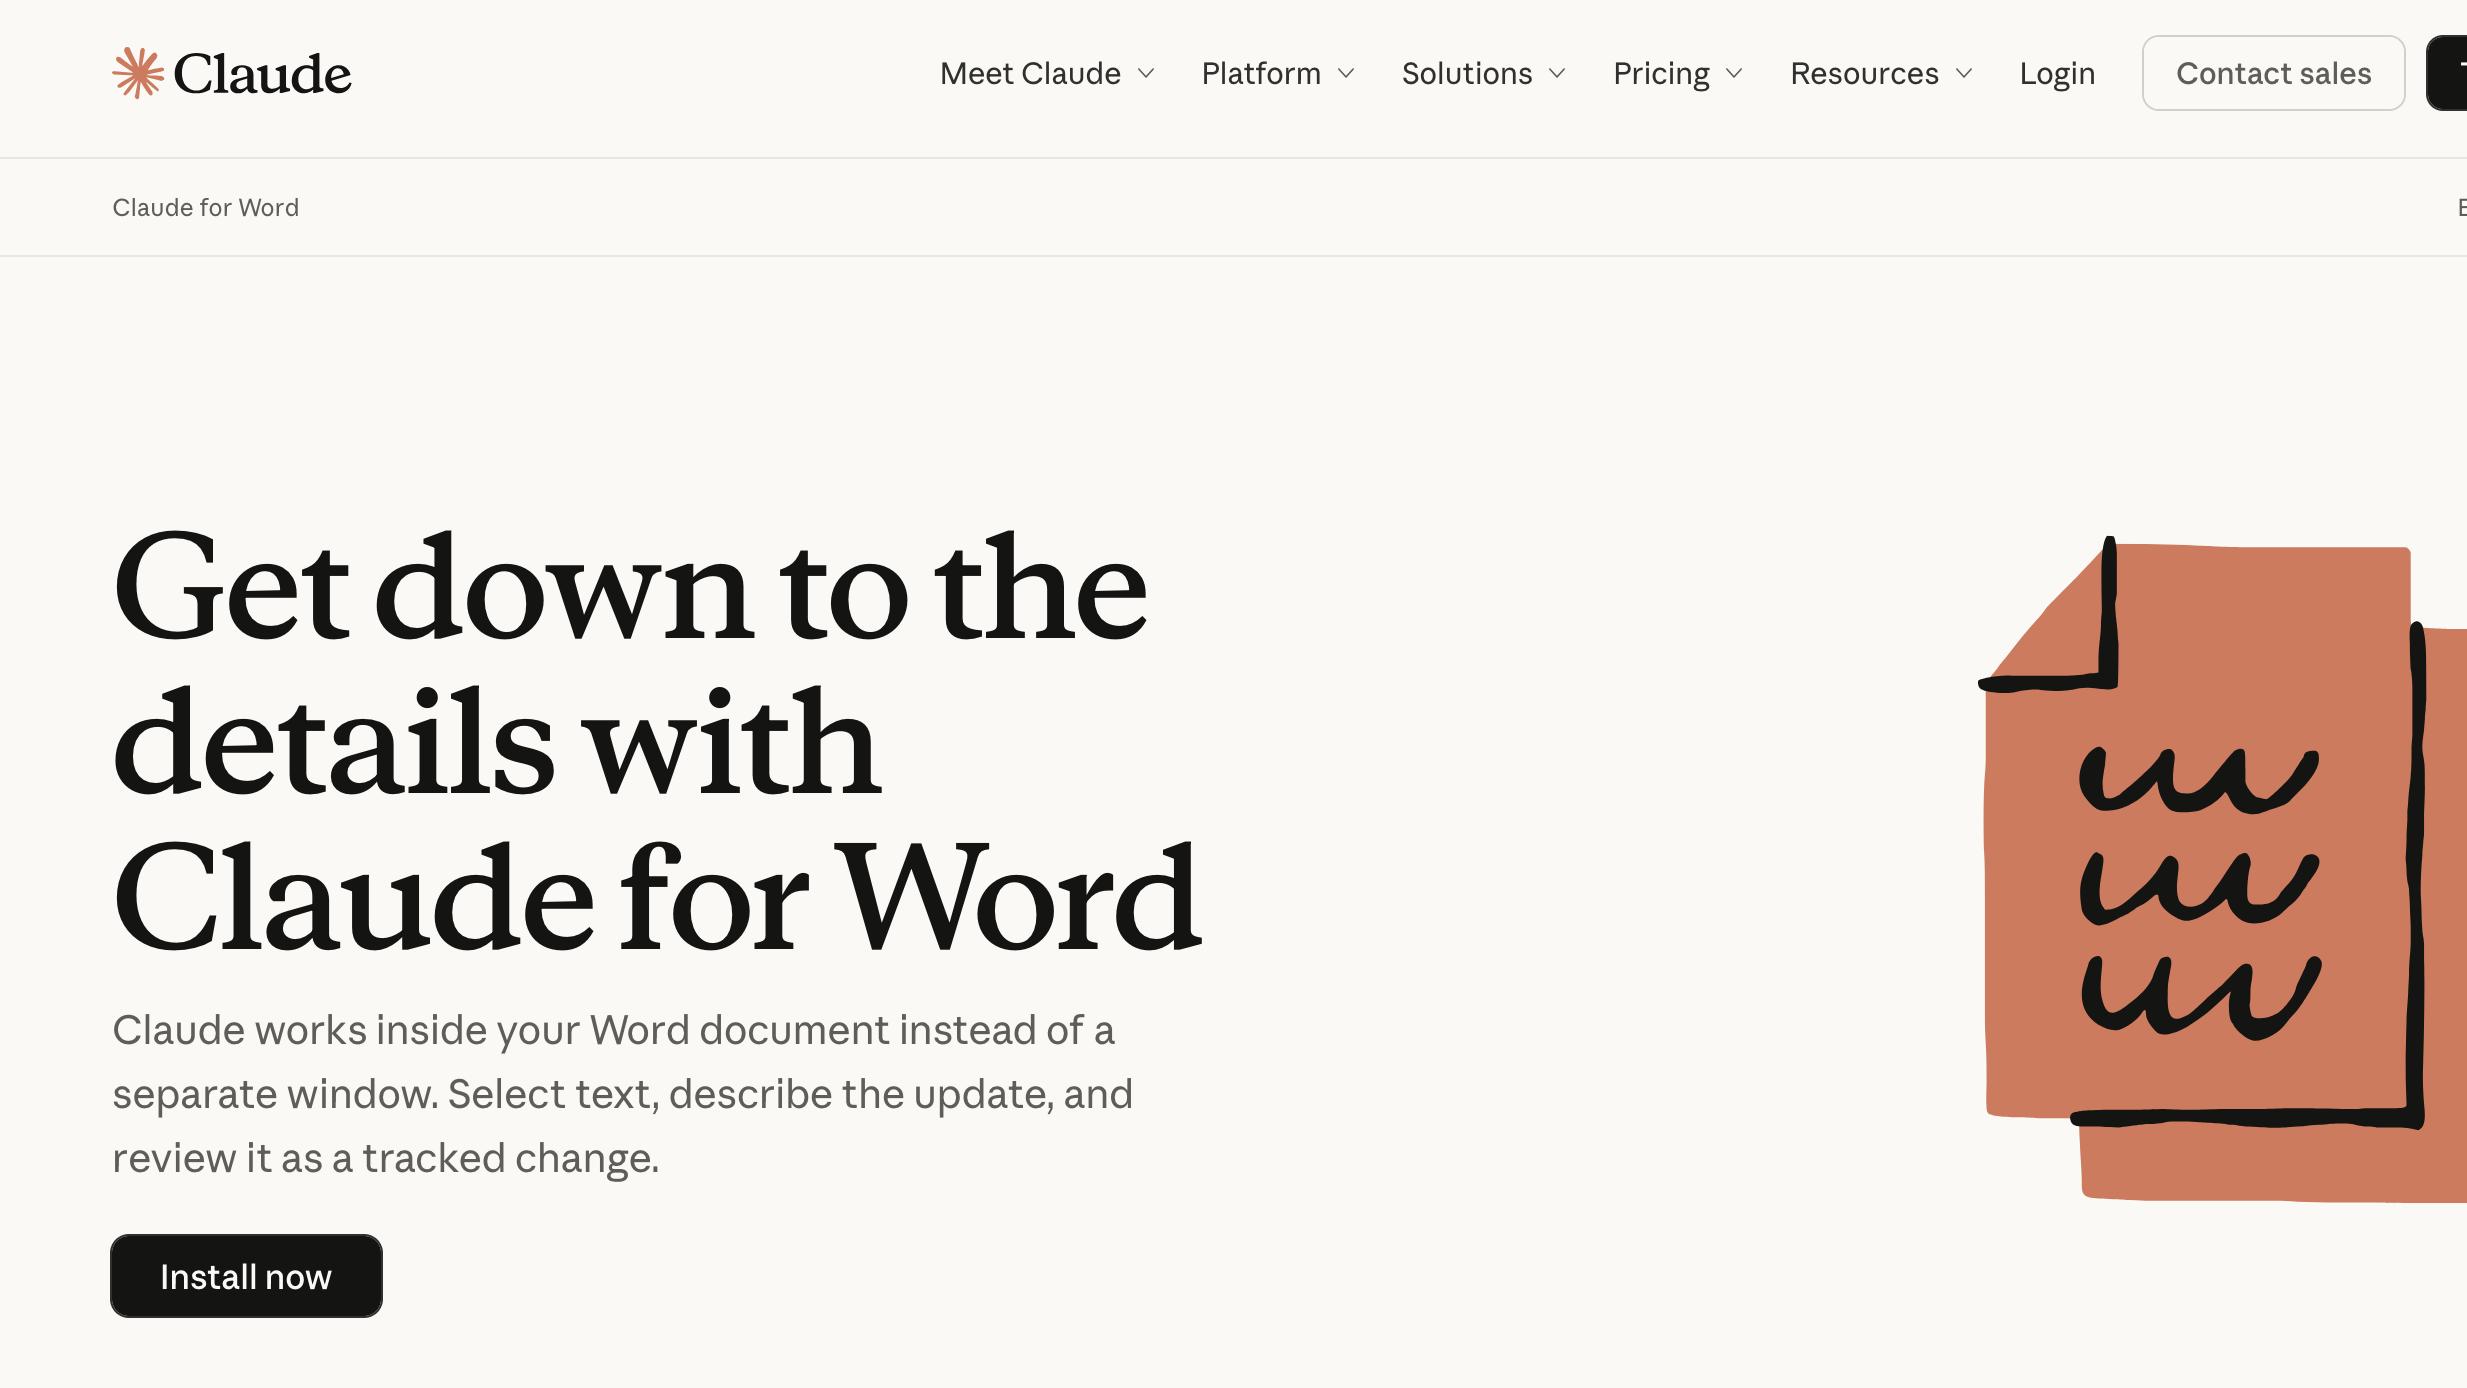Go to the Login page

[x=2057, y=73]
